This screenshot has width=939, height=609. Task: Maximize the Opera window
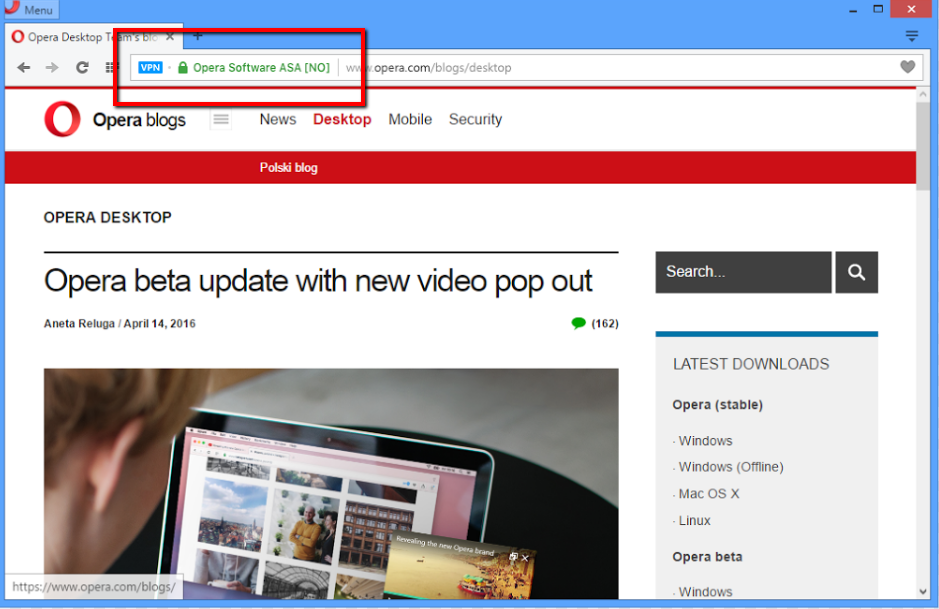(x=878, y=9)
